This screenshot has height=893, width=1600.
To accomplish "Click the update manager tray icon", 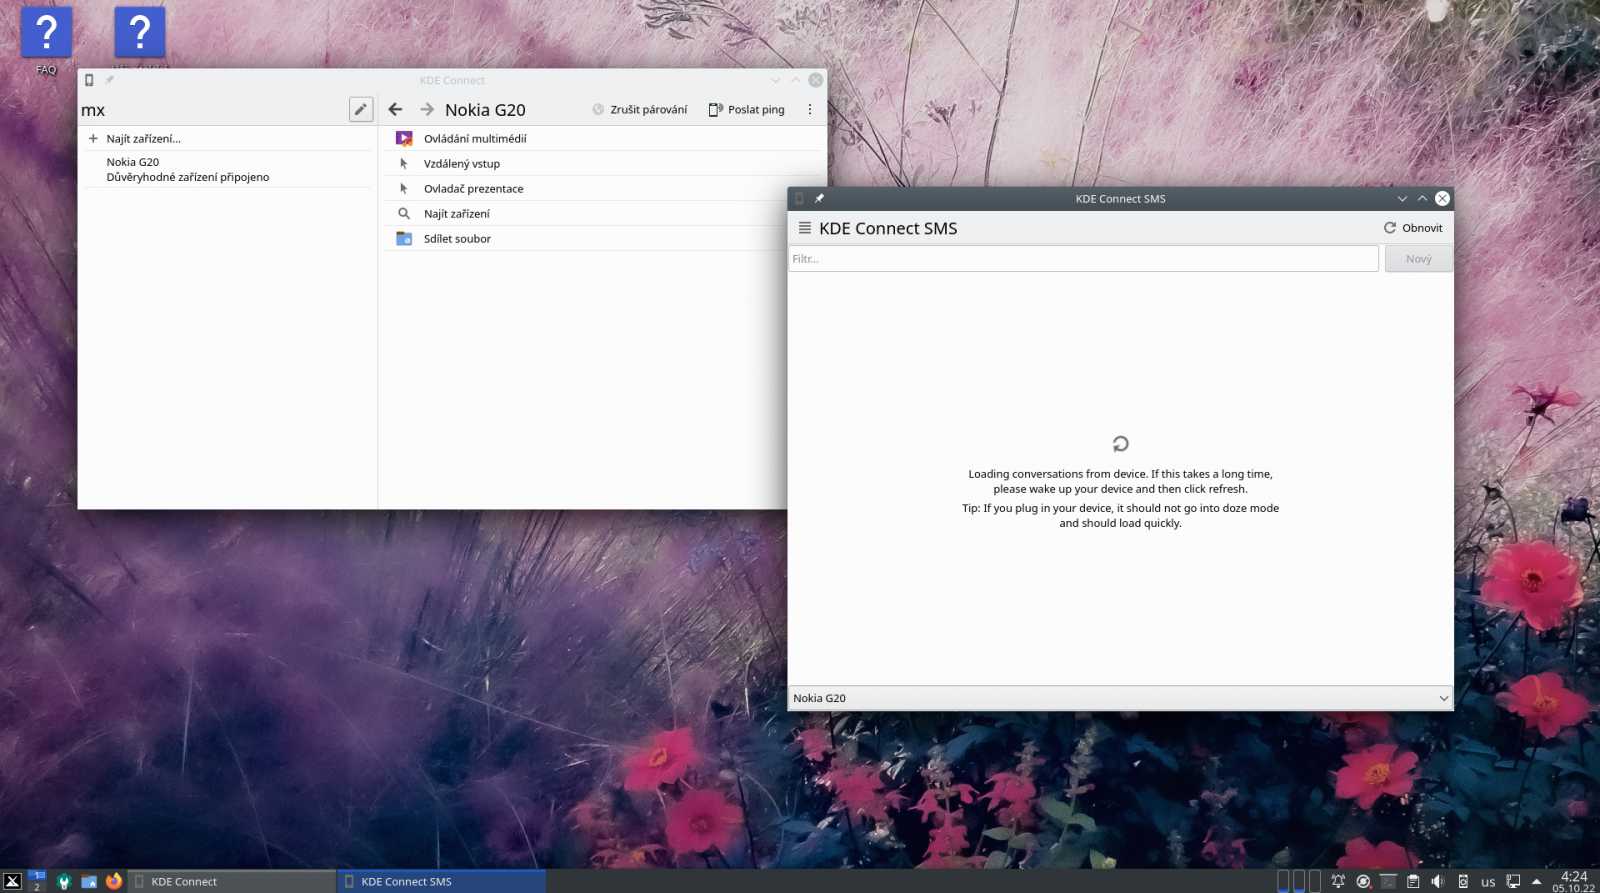I will click(x=1363, y=881).
